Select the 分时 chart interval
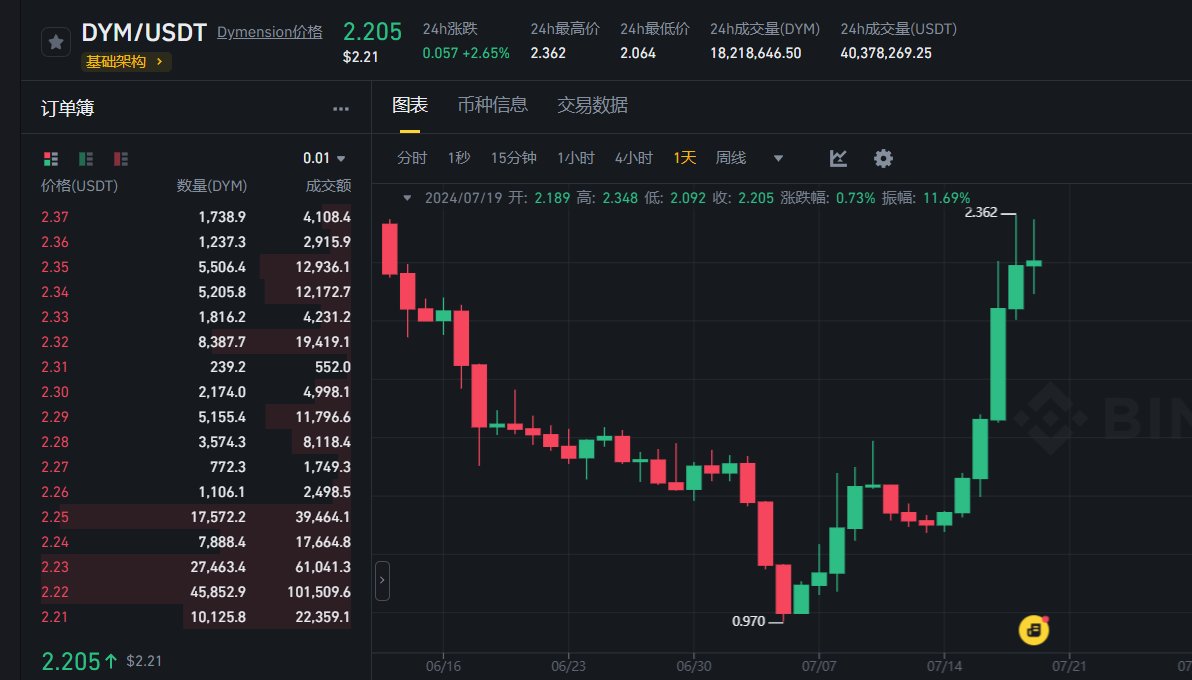1192x680 pixels. click(x=412, y=157)
